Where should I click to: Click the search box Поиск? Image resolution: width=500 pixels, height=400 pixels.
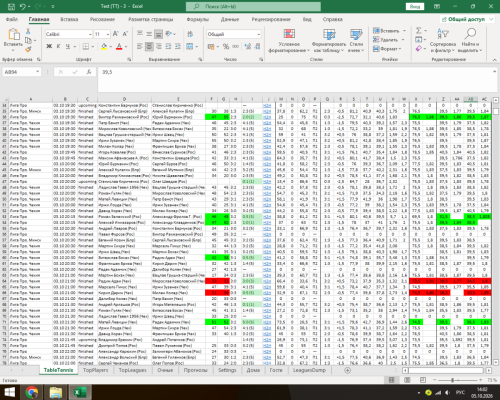pos(253,6)
